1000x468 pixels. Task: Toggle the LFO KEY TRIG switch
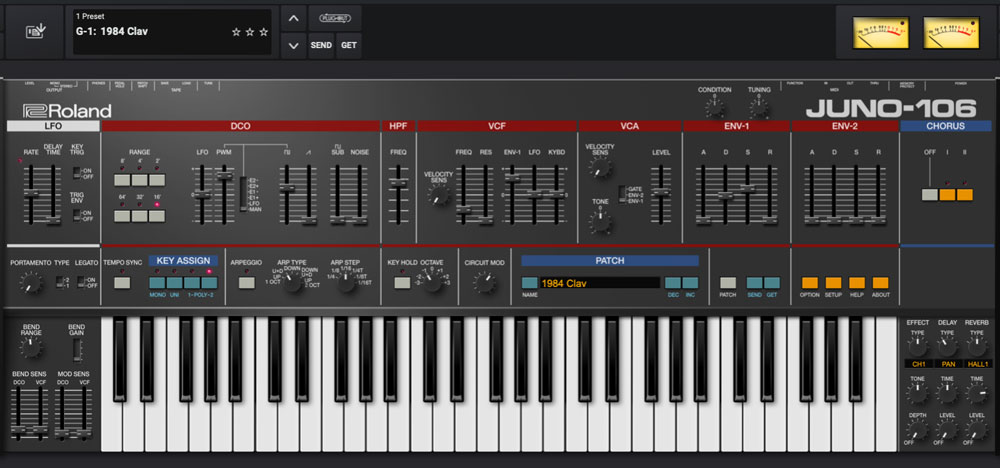click(x=77, y=172)
